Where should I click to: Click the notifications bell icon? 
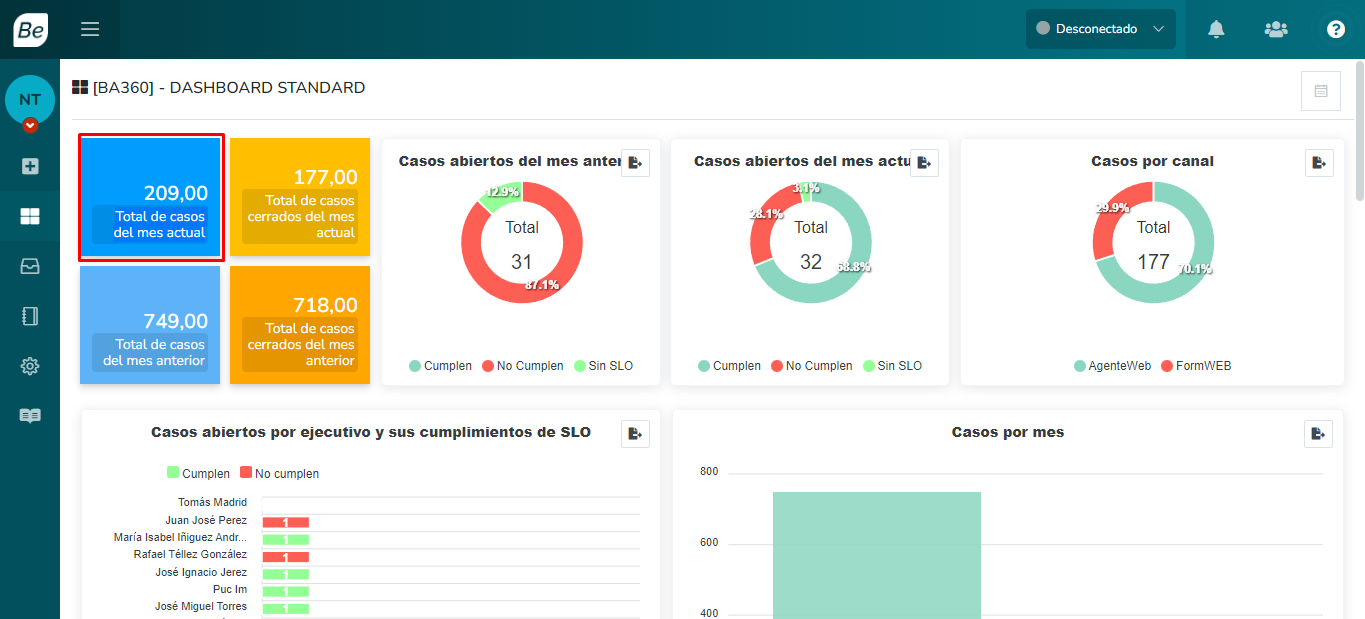point(1216,29)
